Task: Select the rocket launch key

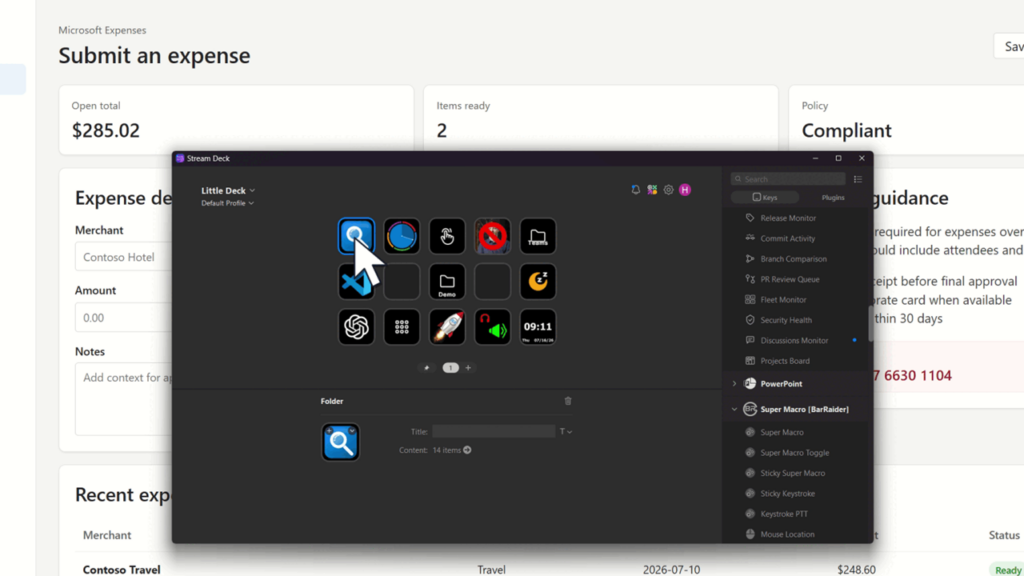Action: click(x=447, y=327)
